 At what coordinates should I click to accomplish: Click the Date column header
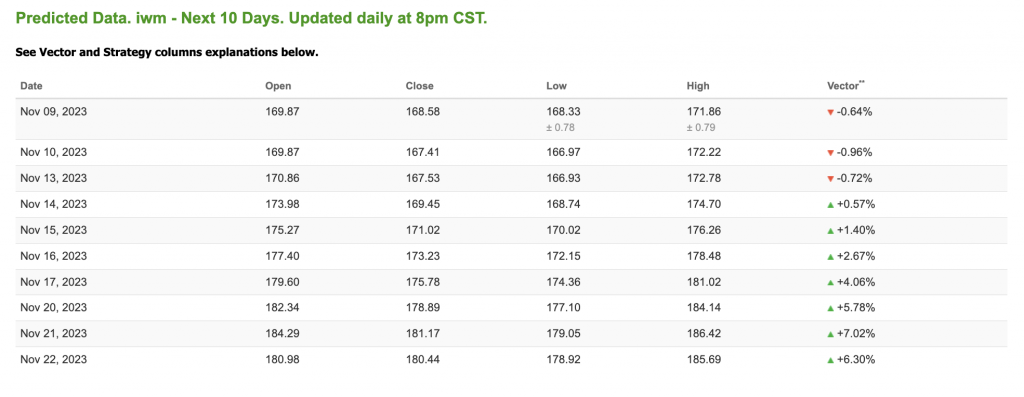(x=31, y=86)
